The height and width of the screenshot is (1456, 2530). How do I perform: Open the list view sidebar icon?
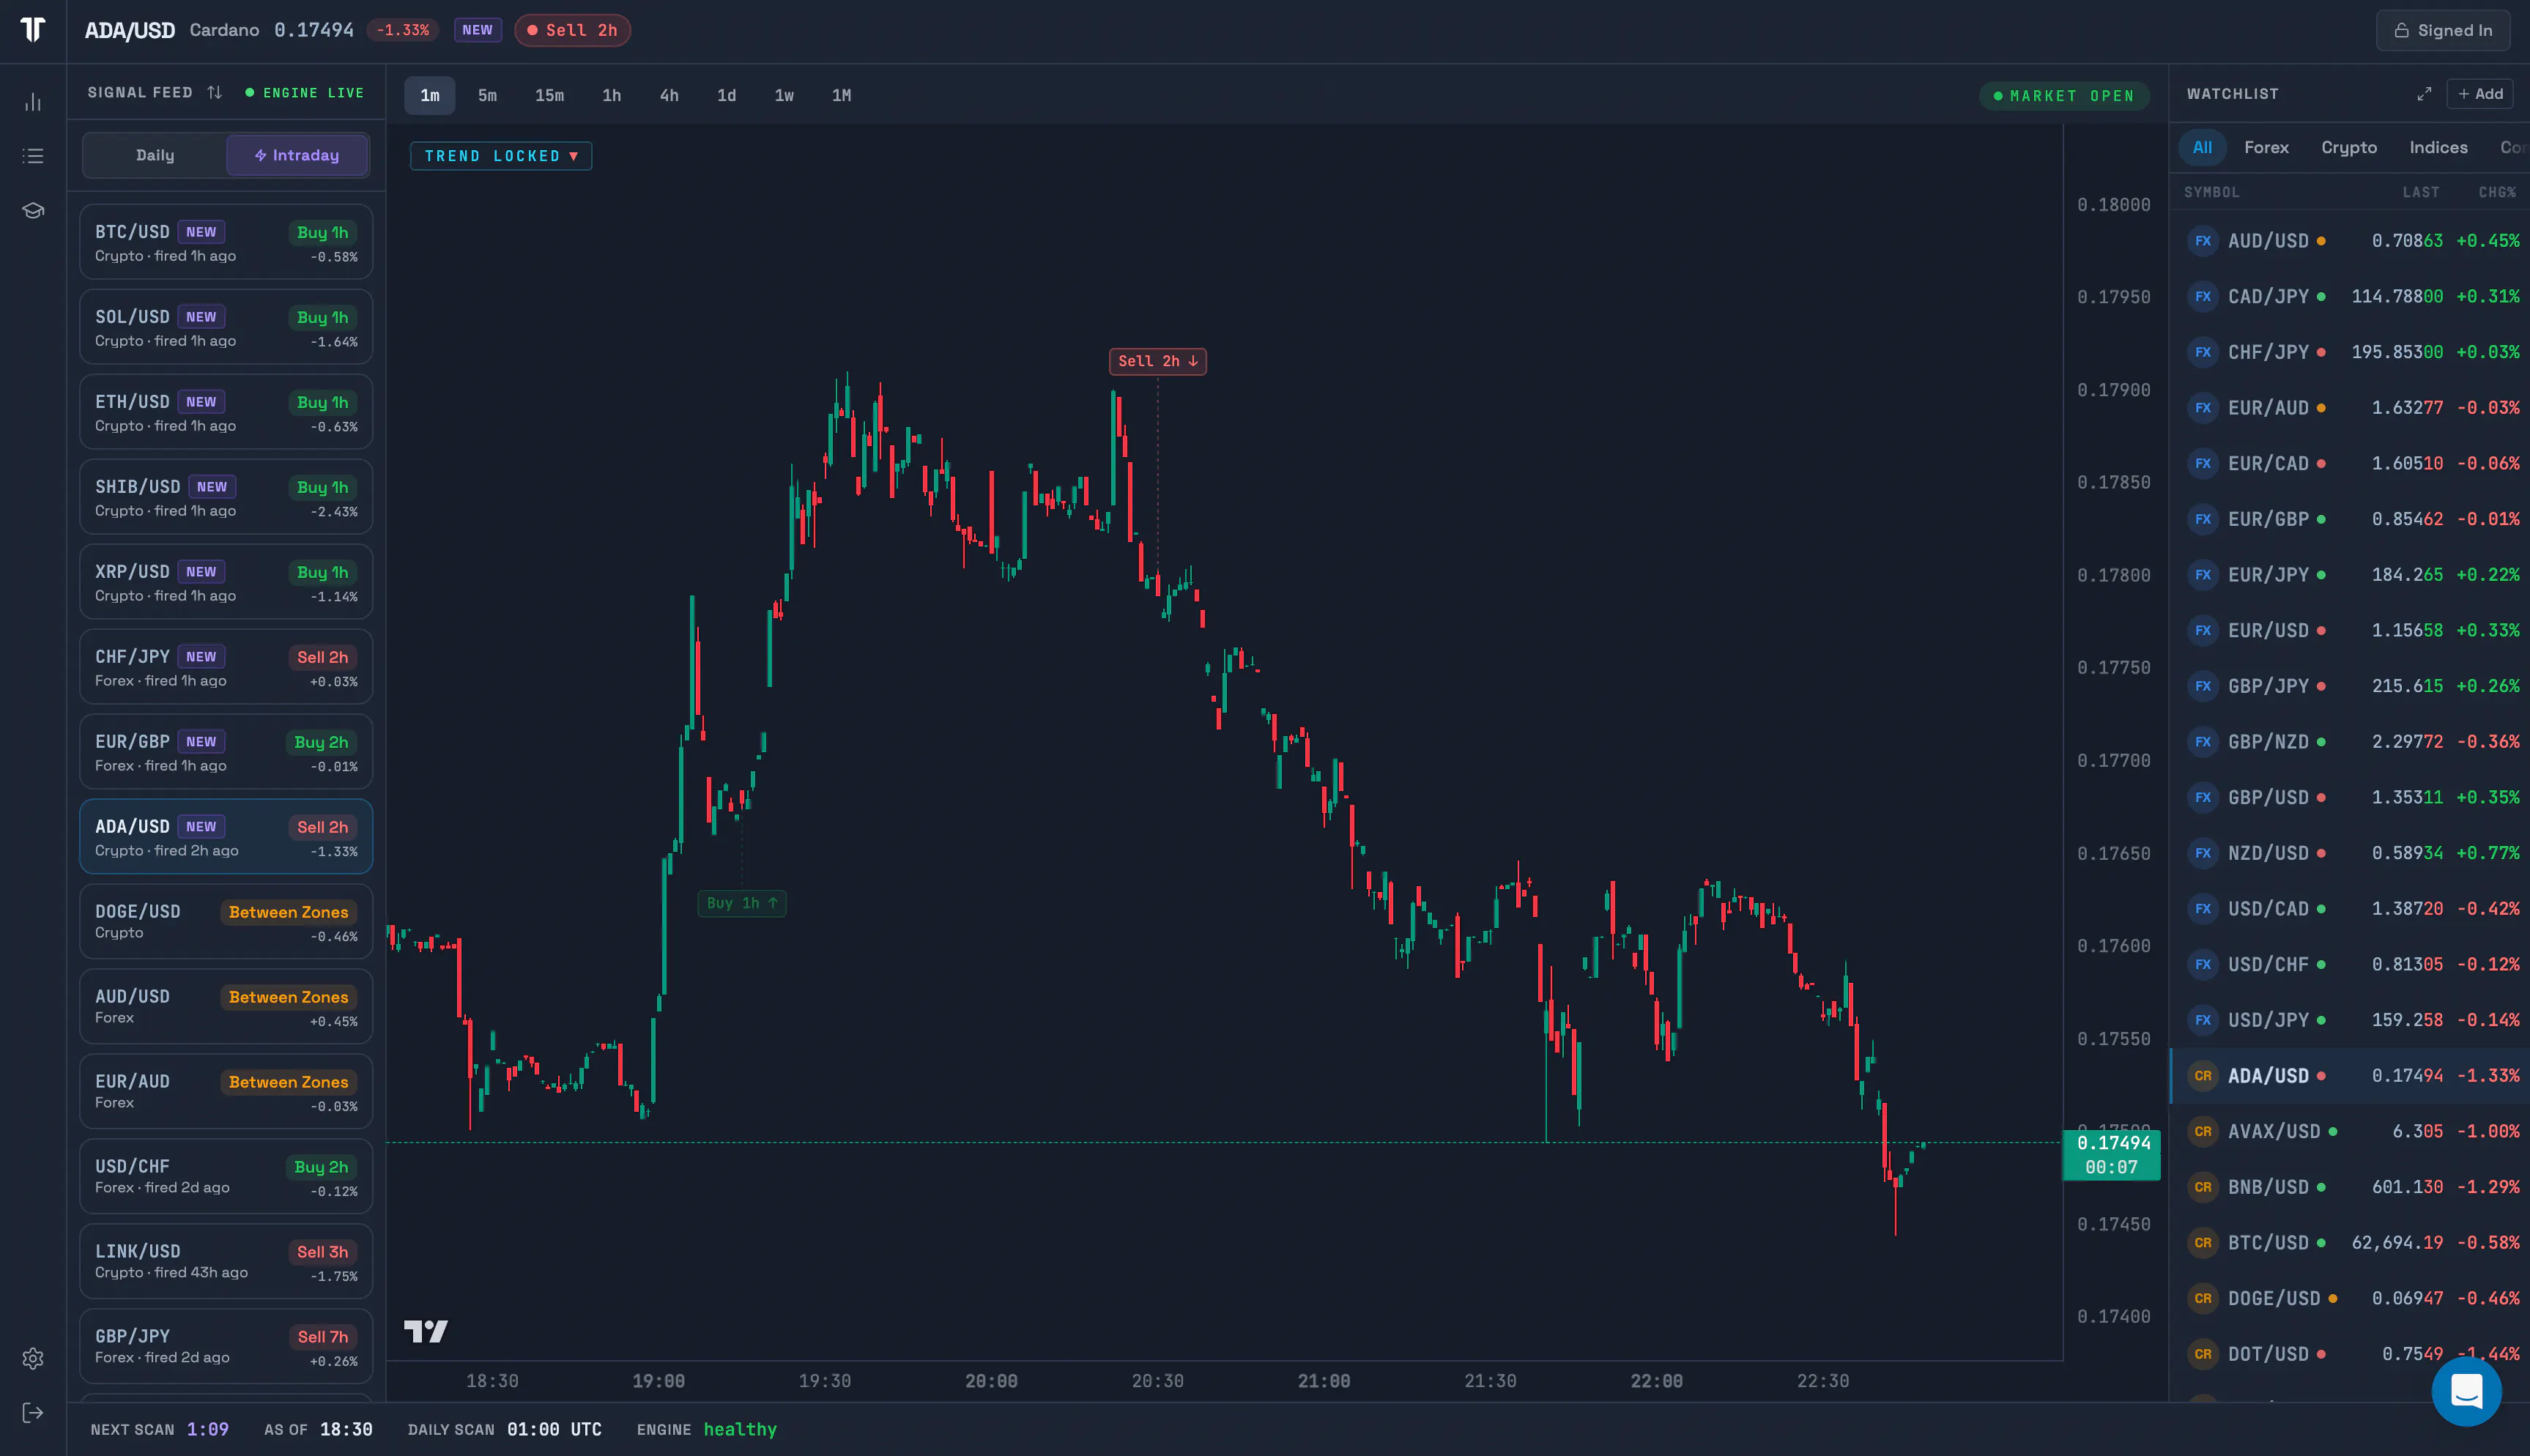tap(33, 156)
